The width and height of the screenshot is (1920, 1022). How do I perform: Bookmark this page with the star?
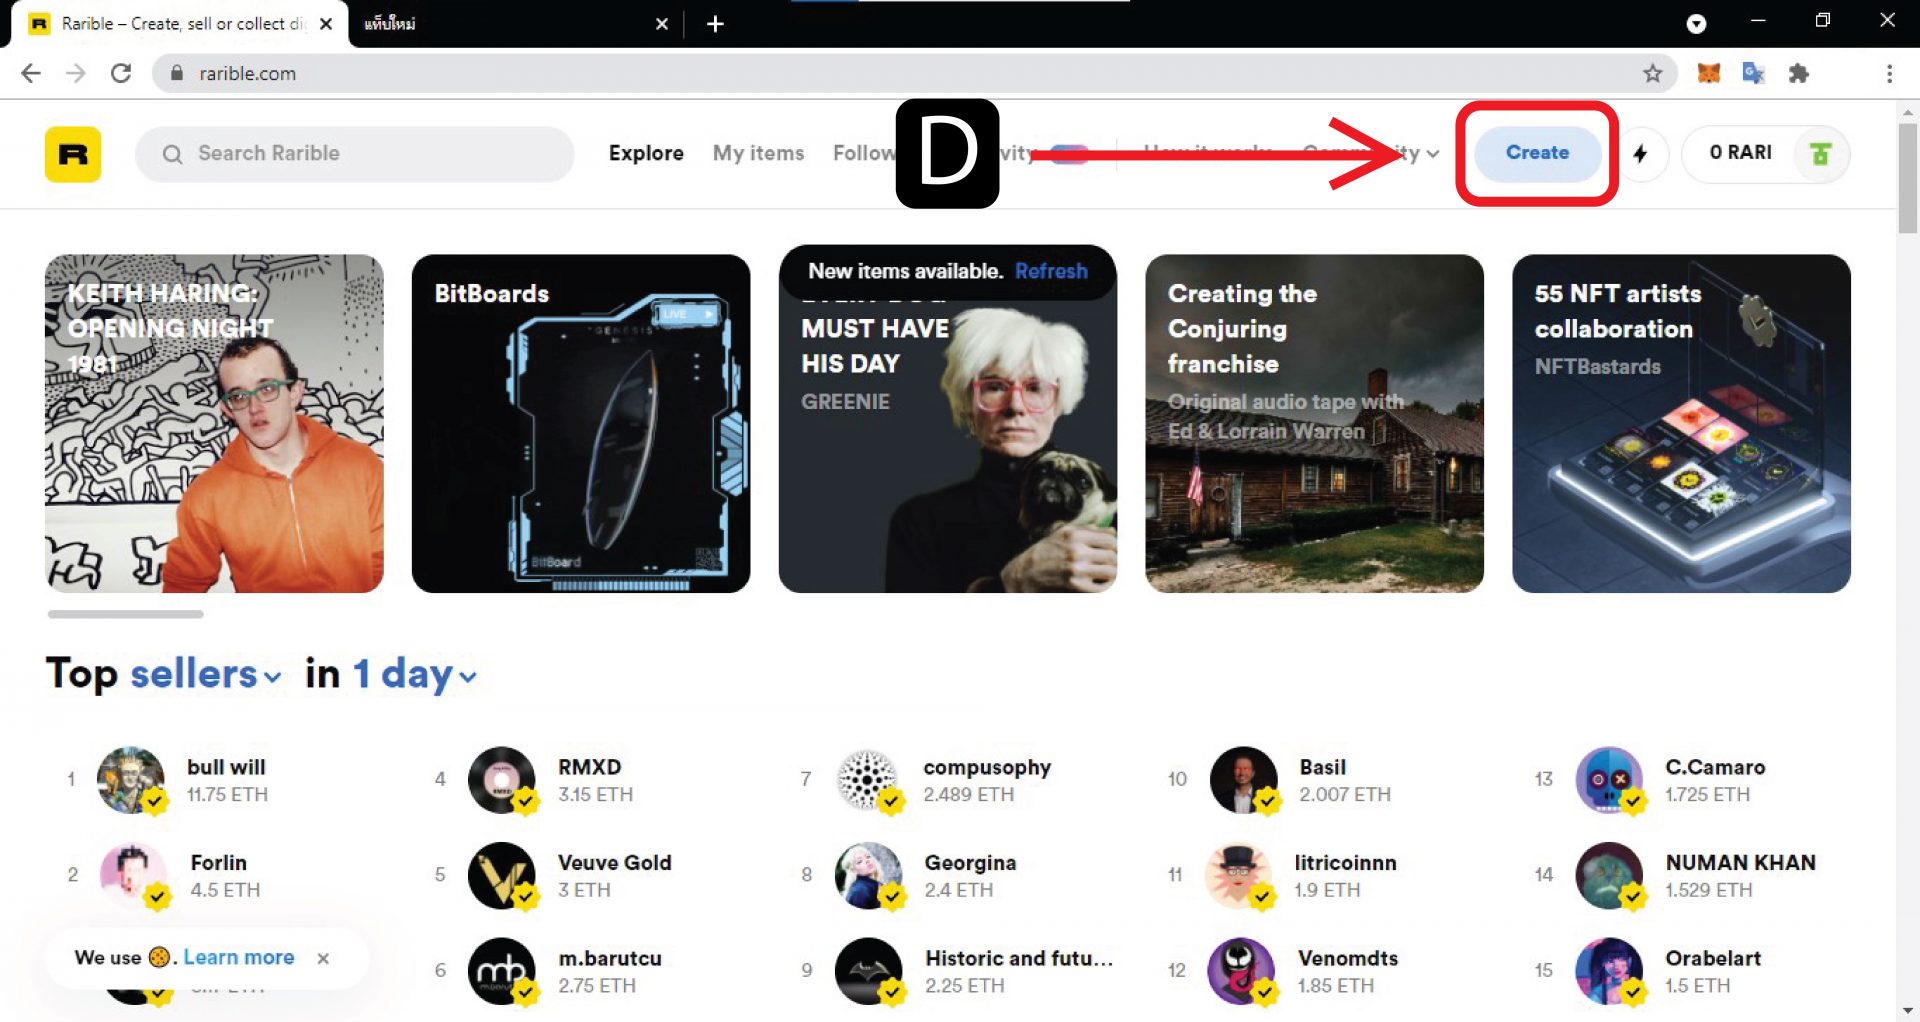click(x=1652, y=73)
